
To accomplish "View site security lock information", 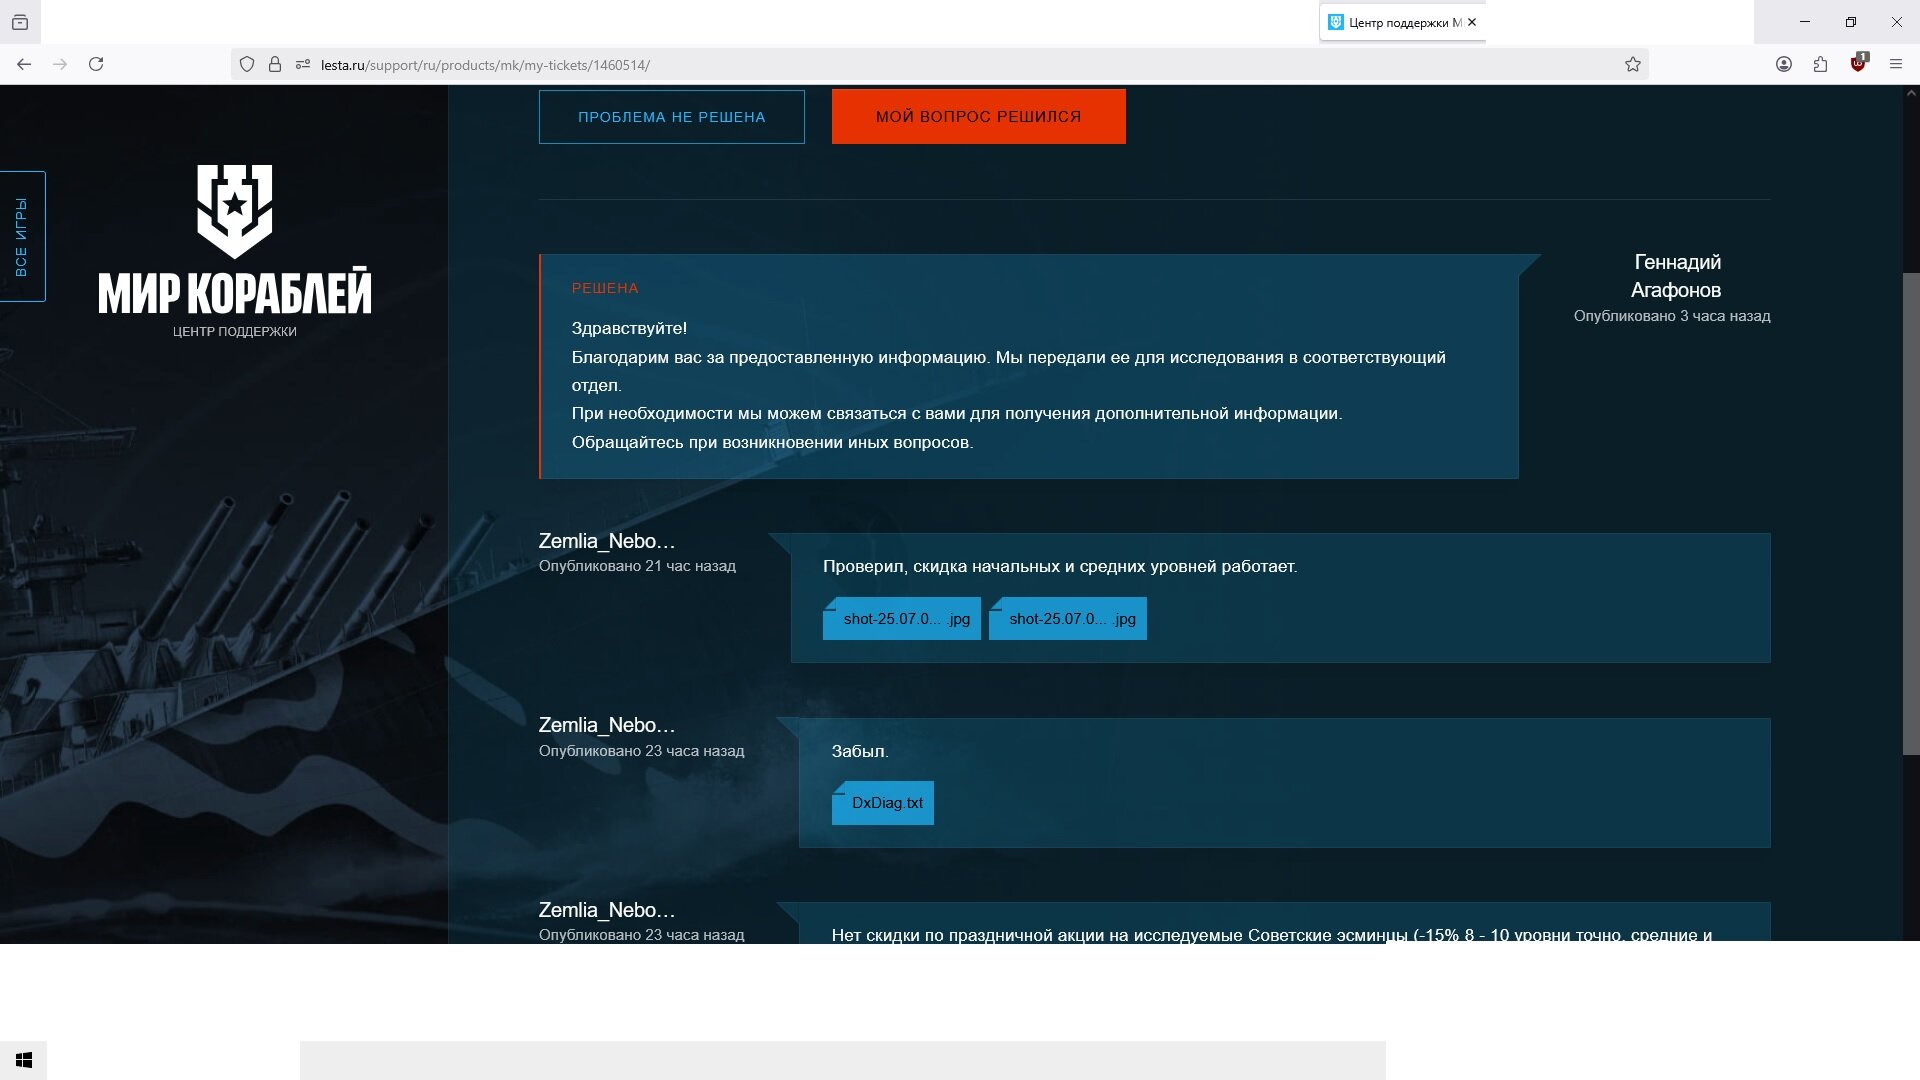I will click(x=274, y=64).
